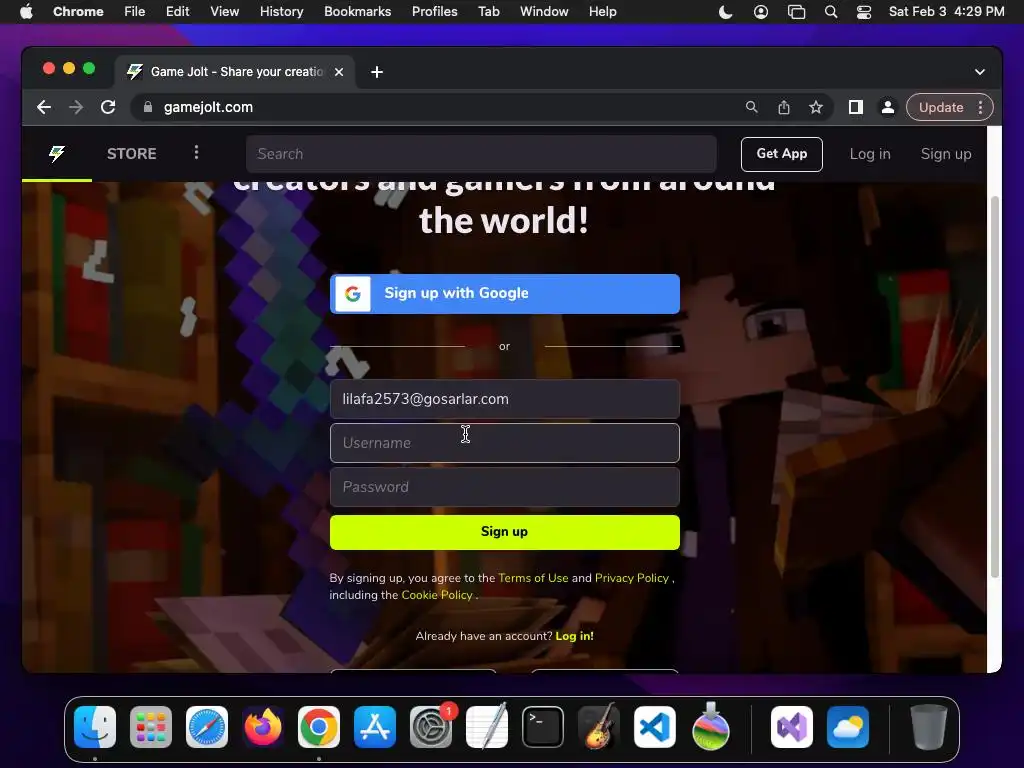1024x768 pixels.
Task: Open Visual Studio purple icon in dock
Action: 792,727
